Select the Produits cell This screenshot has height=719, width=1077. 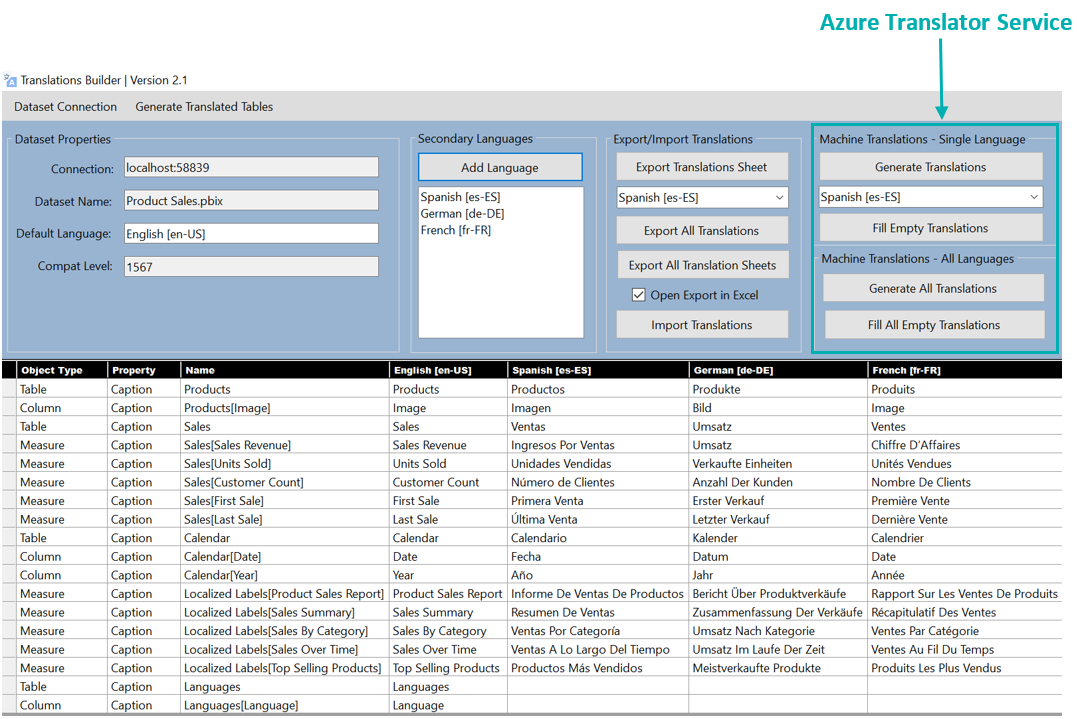point(964,389)
